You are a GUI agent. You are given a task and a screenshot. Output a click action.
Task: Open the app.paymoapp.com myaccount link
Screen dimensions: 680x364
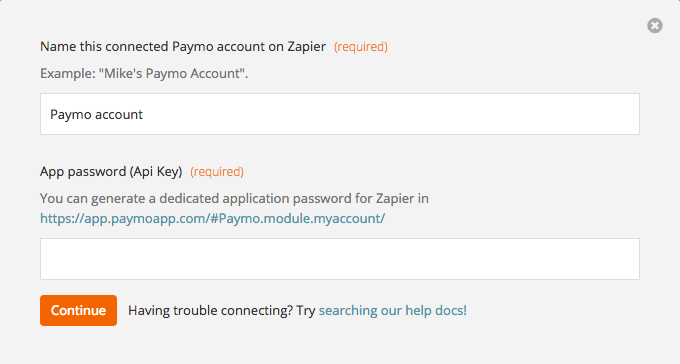[x=212, y=218]
